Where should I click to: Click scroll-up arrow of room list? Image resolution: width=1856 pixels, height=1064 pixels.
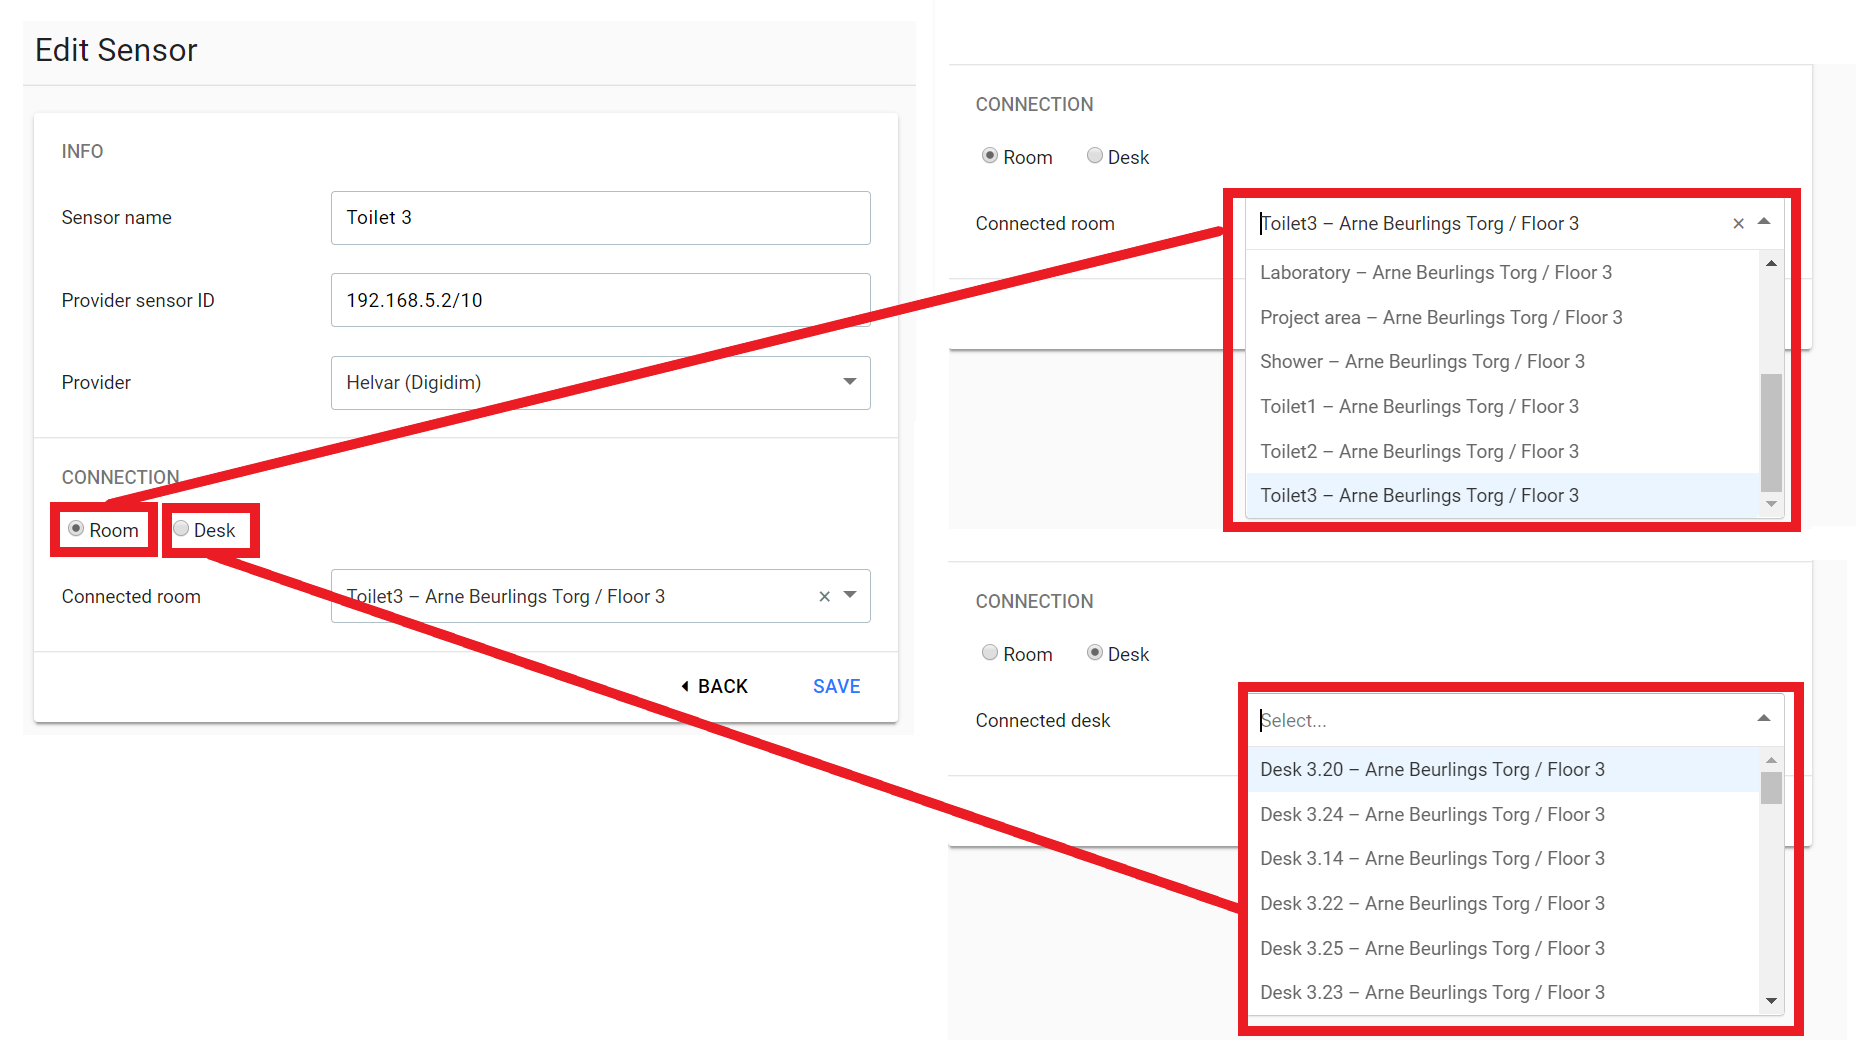point(1771,264)
